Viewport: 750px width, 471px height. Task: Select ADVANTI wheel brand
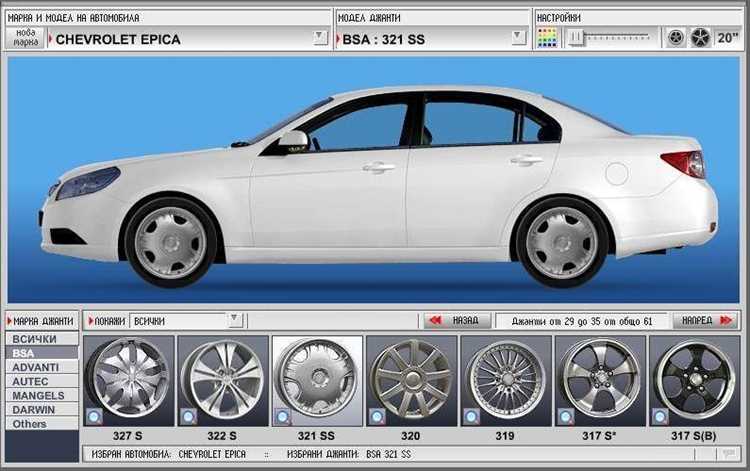42,367
